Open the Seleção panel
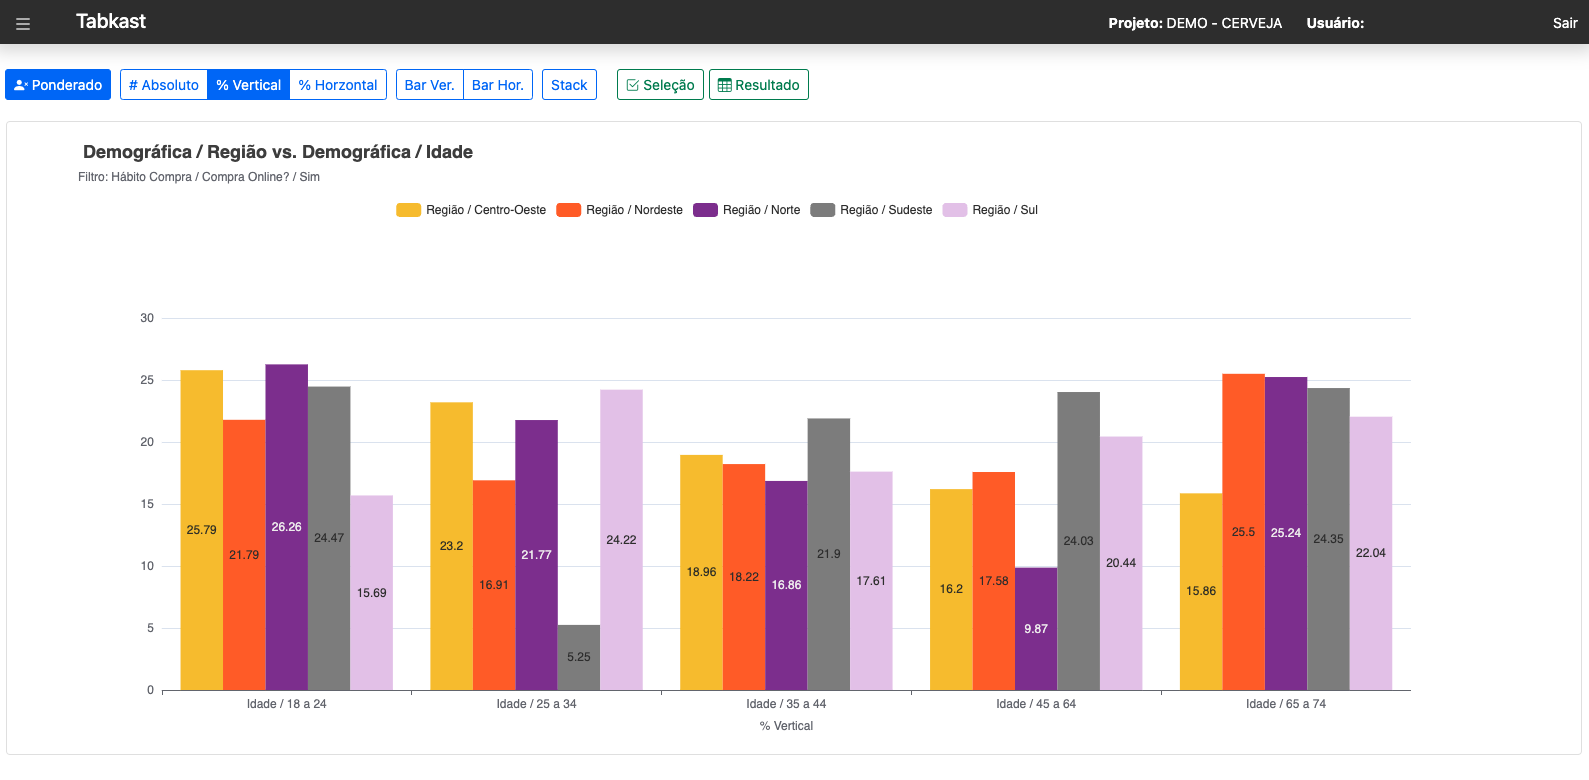Image resolution: width=1589 pixels, height=780 pixels. click(660, 85)
